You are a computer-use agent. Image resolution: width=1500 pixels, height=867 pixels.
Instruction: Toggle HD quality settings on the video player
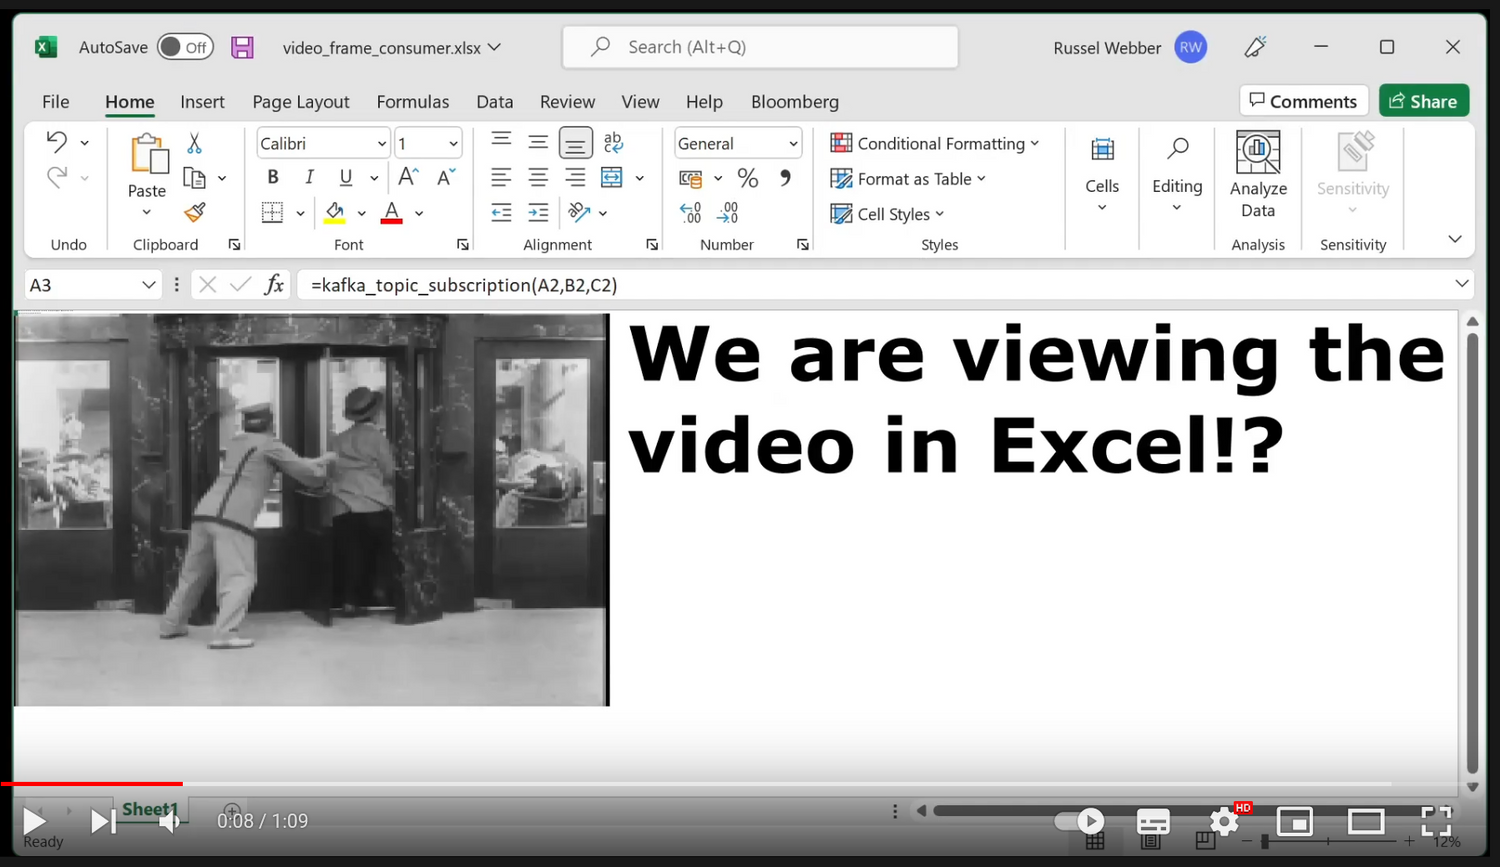[x=1224, y=821]
